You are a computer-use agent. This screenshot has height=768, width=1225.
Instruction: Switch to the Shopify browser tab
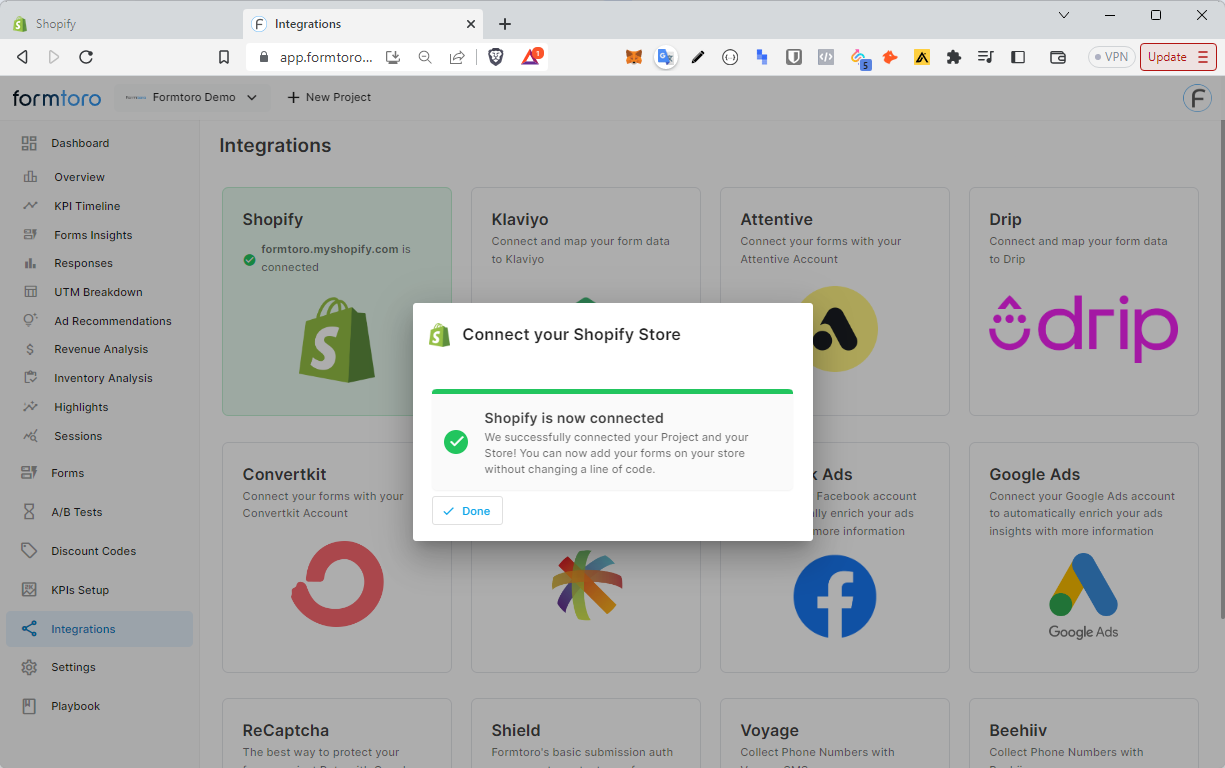(120, 24)
